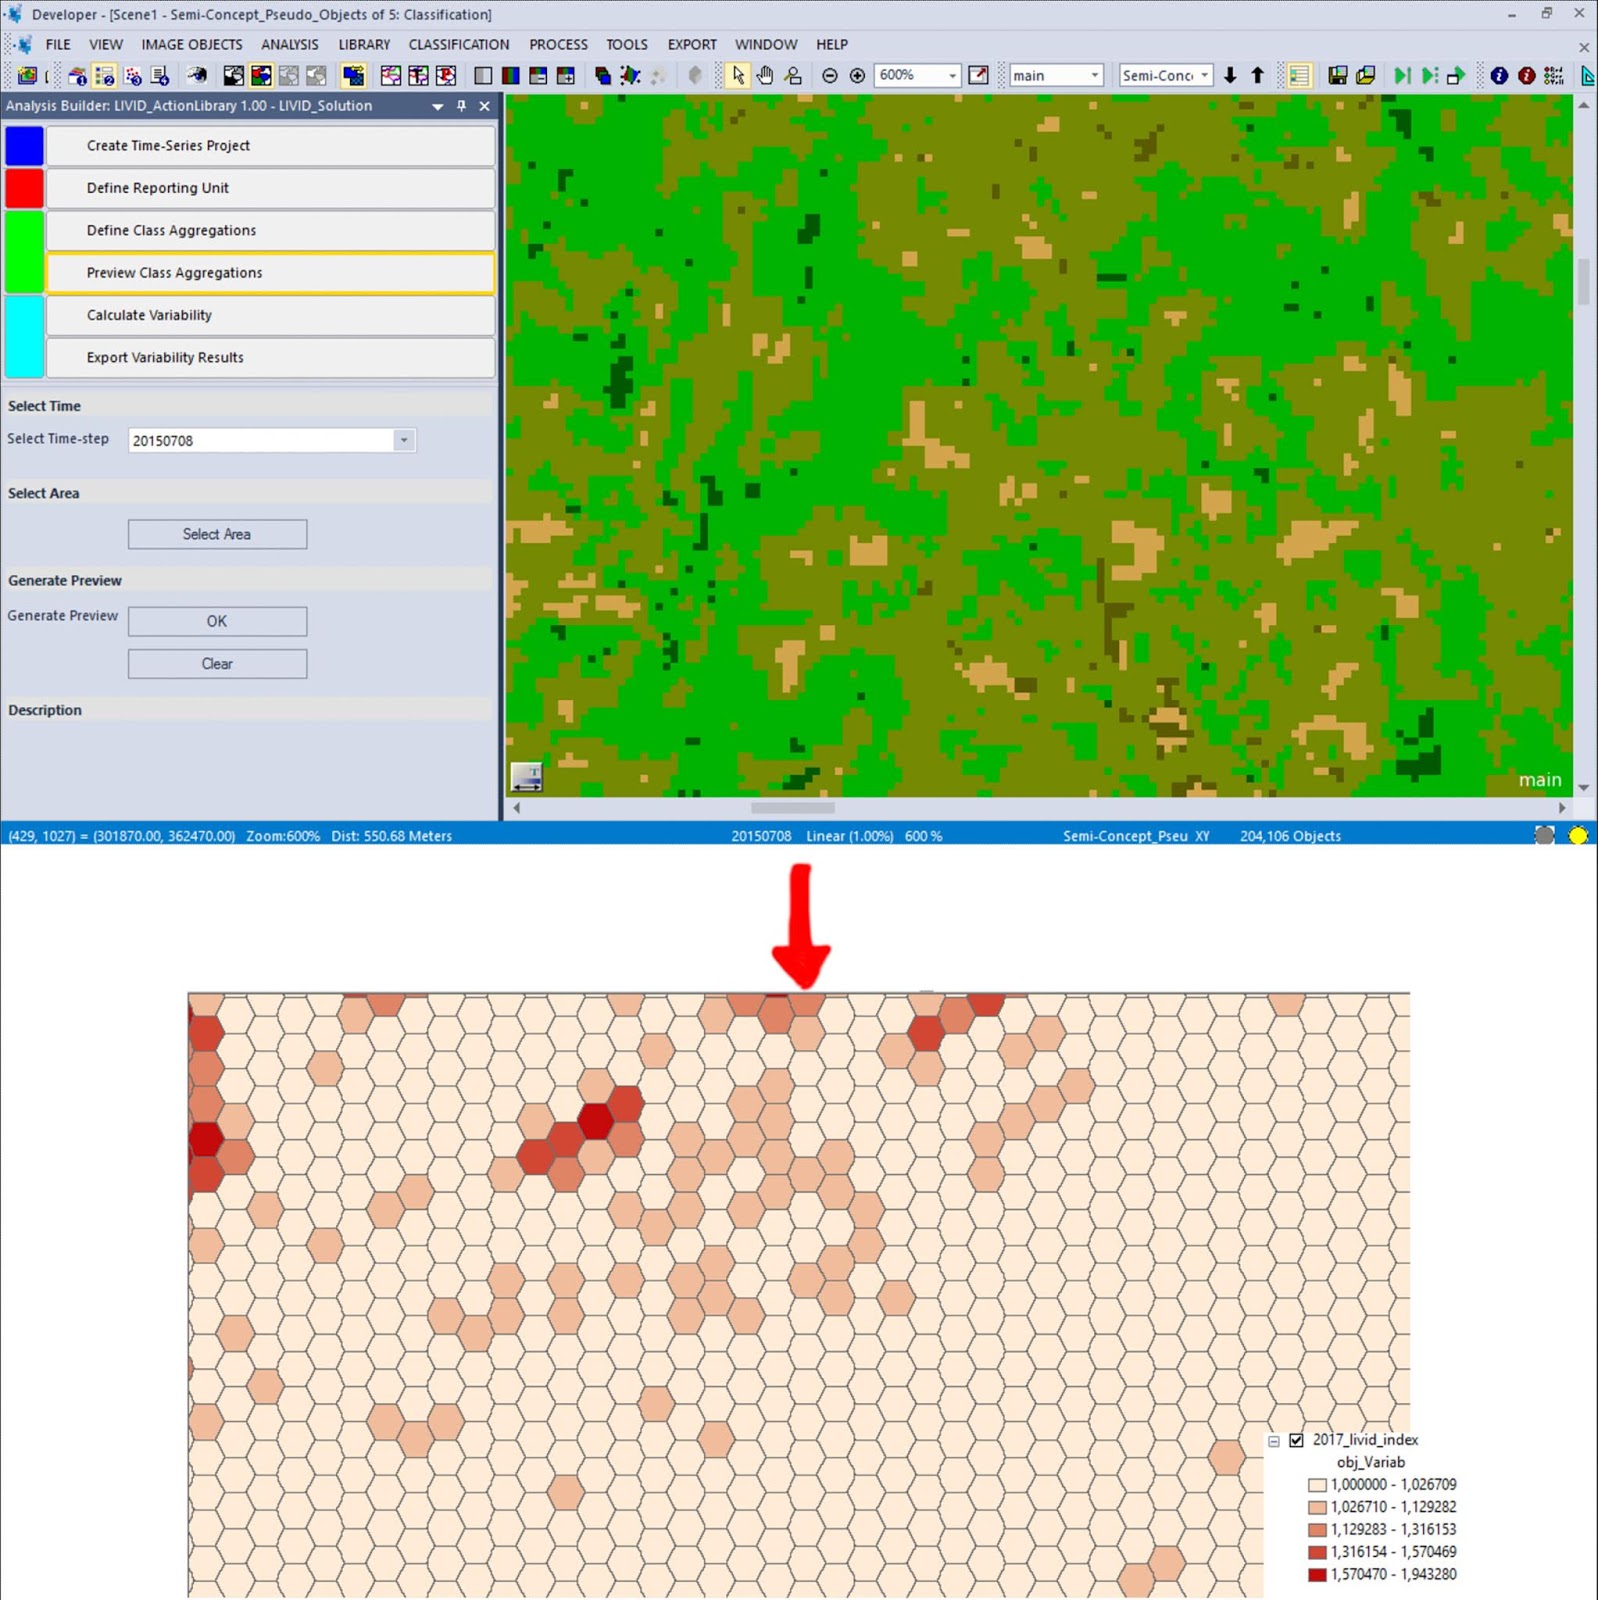Open the PROCESS menu
This screenshot has height=1600, width=1598.
pos(558,44)
